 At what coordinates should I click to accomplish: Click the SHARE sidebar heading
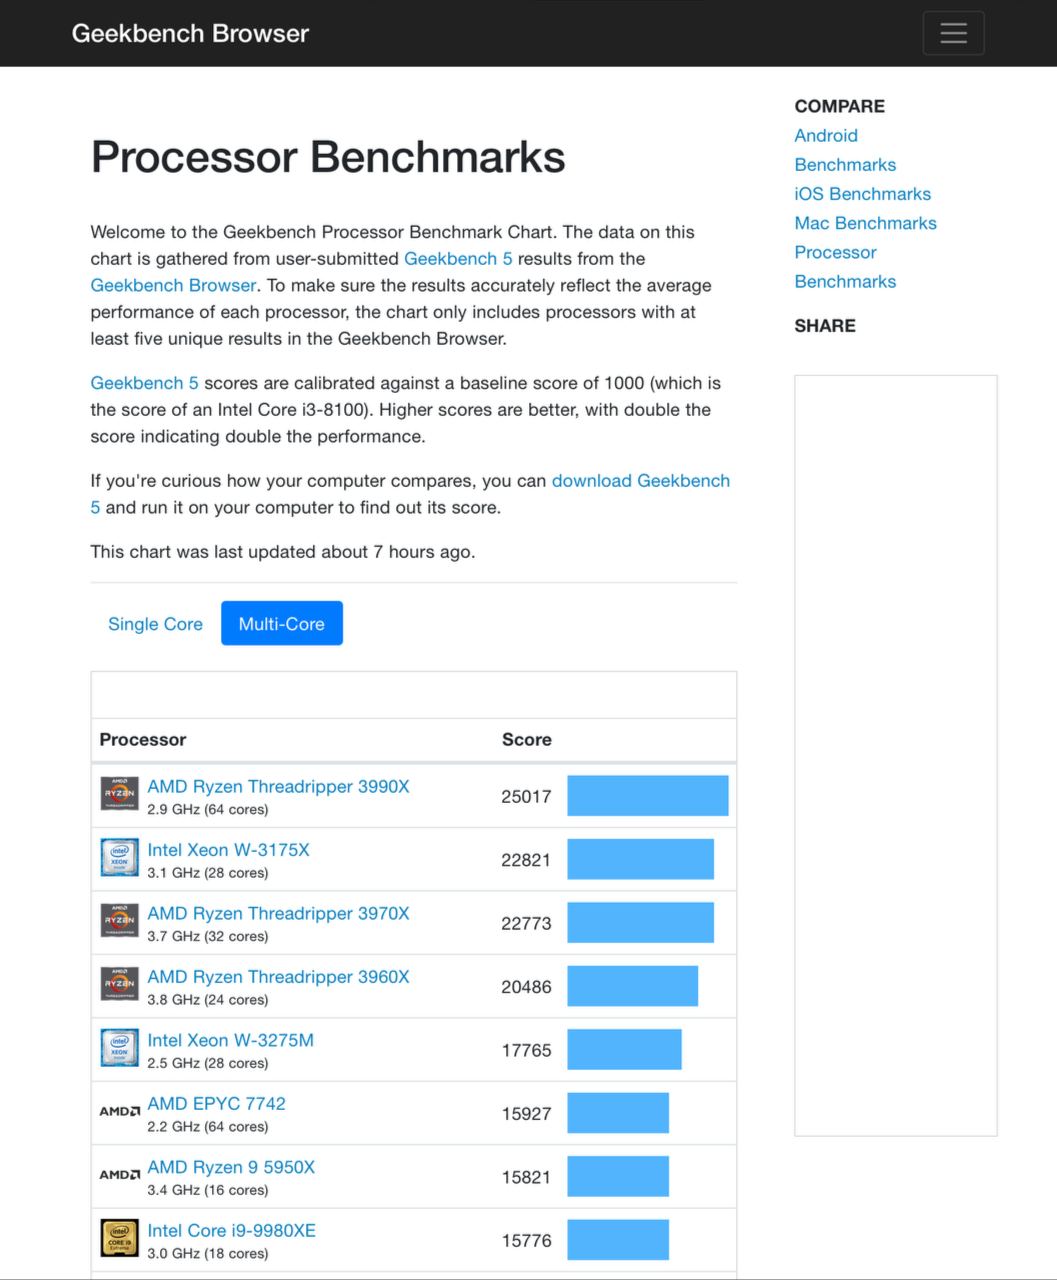(x=825, y=326)
